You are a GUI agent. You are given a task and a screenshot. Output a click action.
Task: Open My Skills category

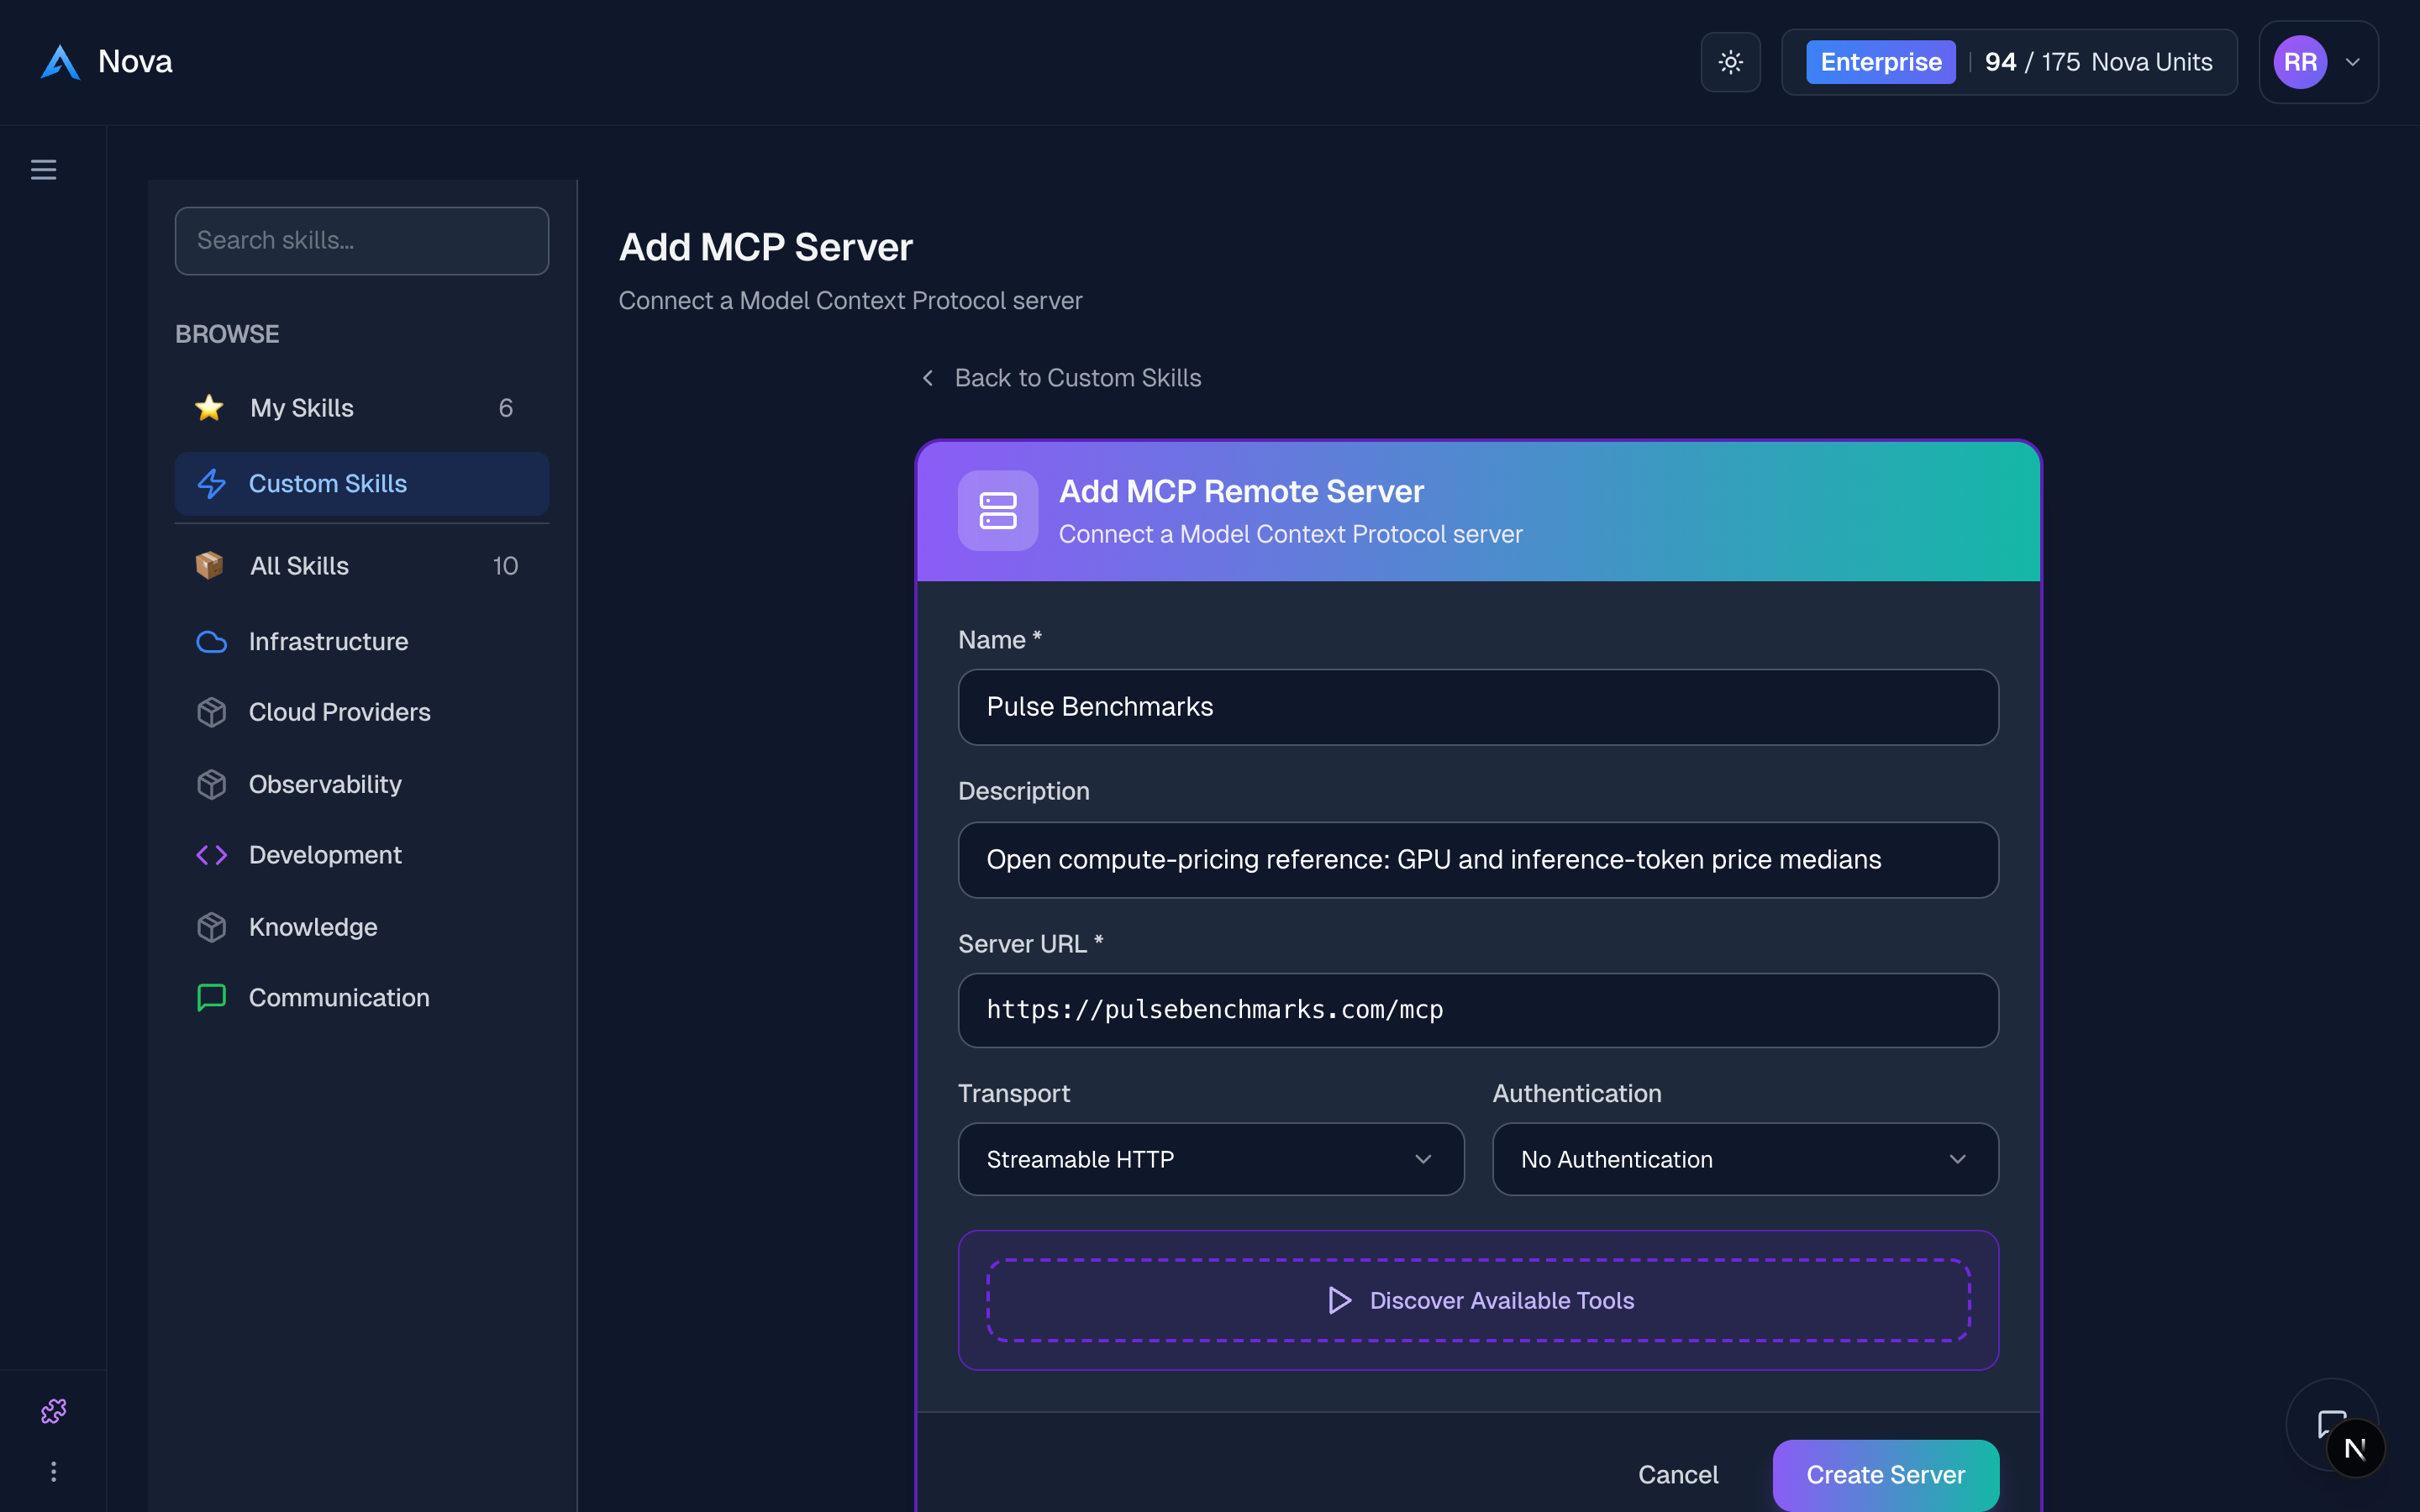tap(361, 408)
